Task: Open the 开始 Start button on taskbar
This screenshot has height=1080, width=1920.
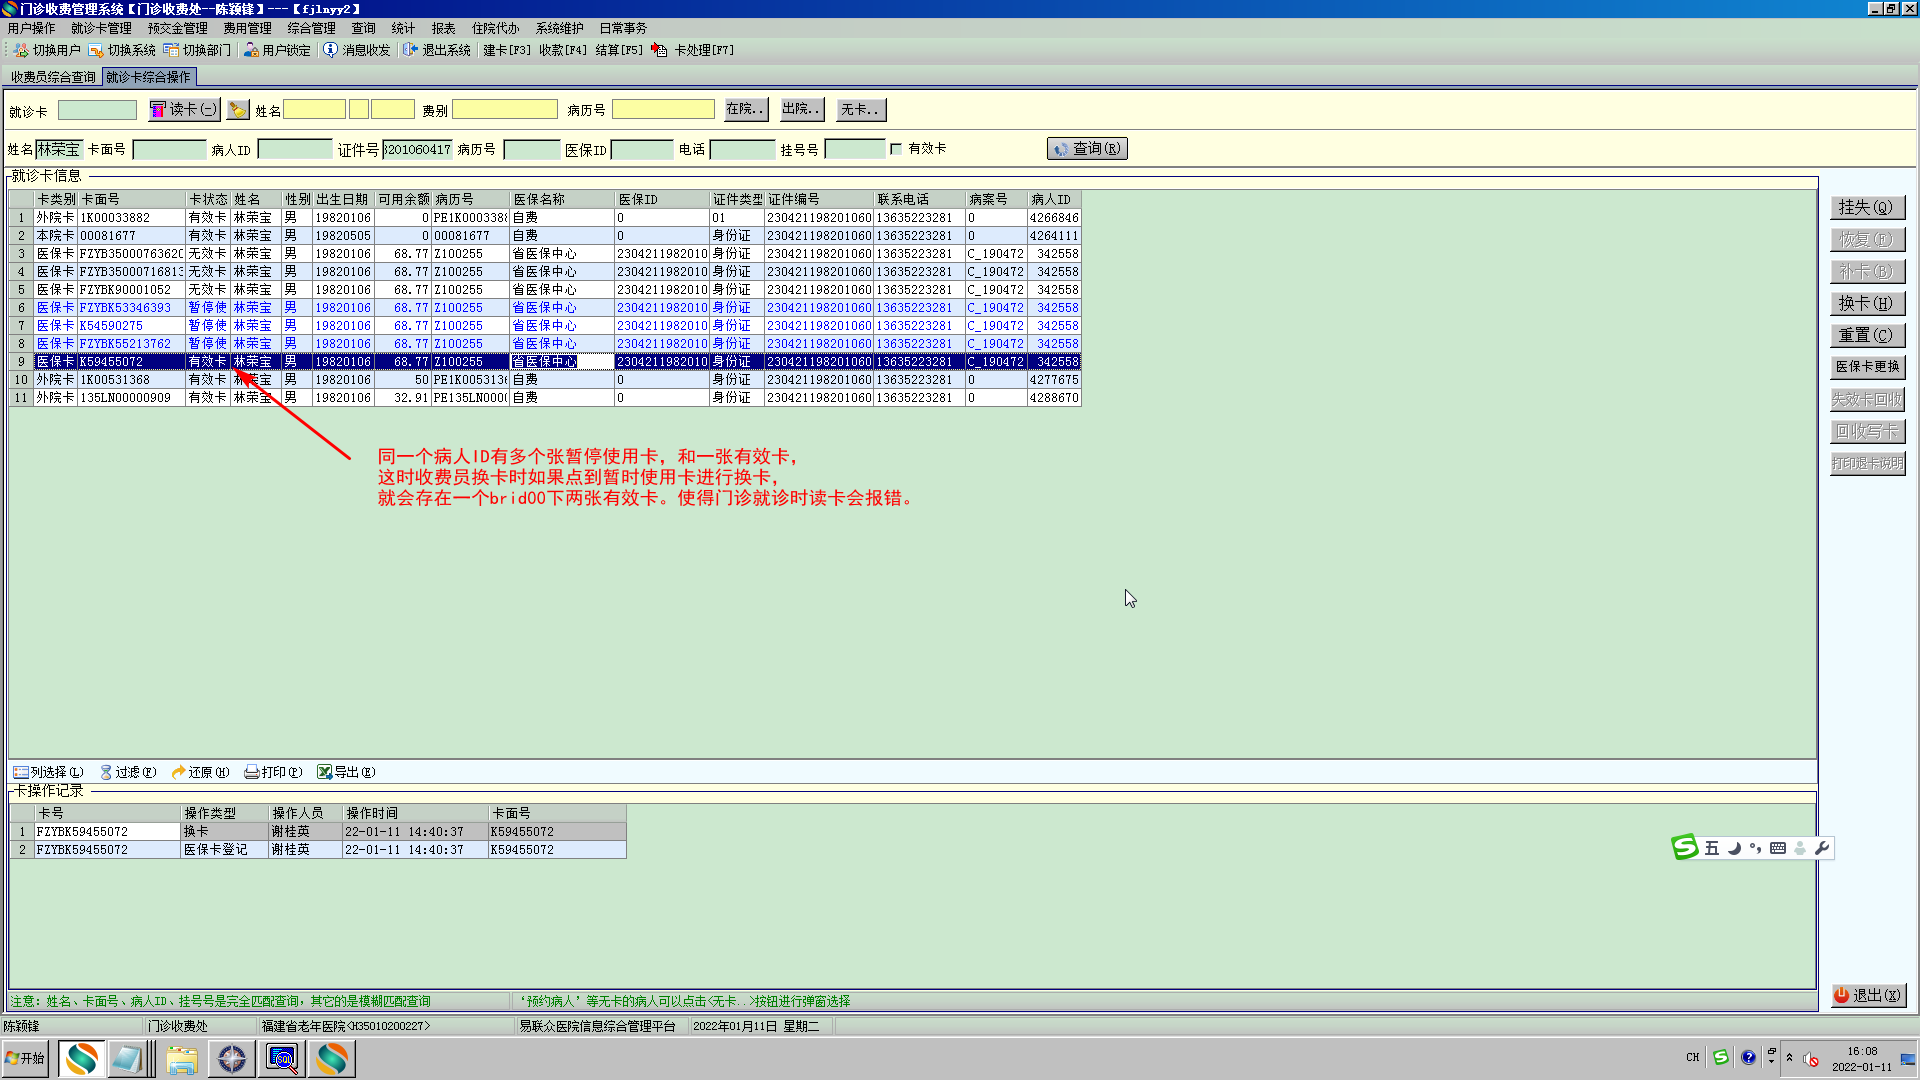Action: coord(25,1058)
